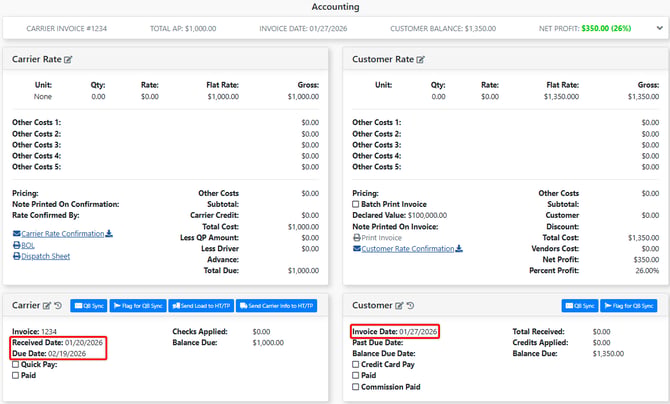Send Carrier Info to HT/TP
This screenshot has width=670, height=404.
coord(276,306)
